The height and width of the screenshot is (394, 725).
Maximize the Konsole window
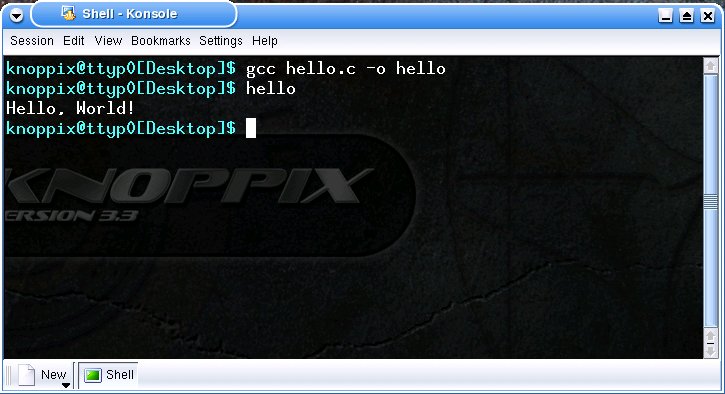pos(687,17)
